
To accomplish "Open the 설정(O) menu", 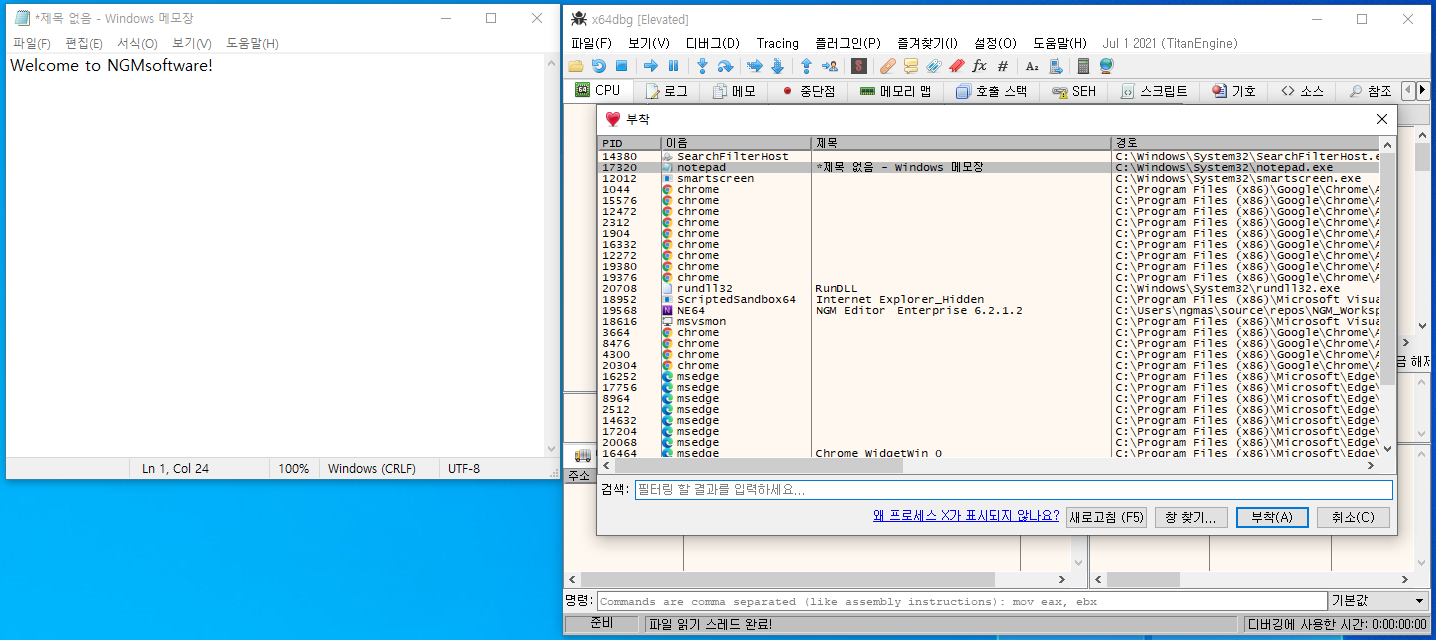I will click(996, 43).
